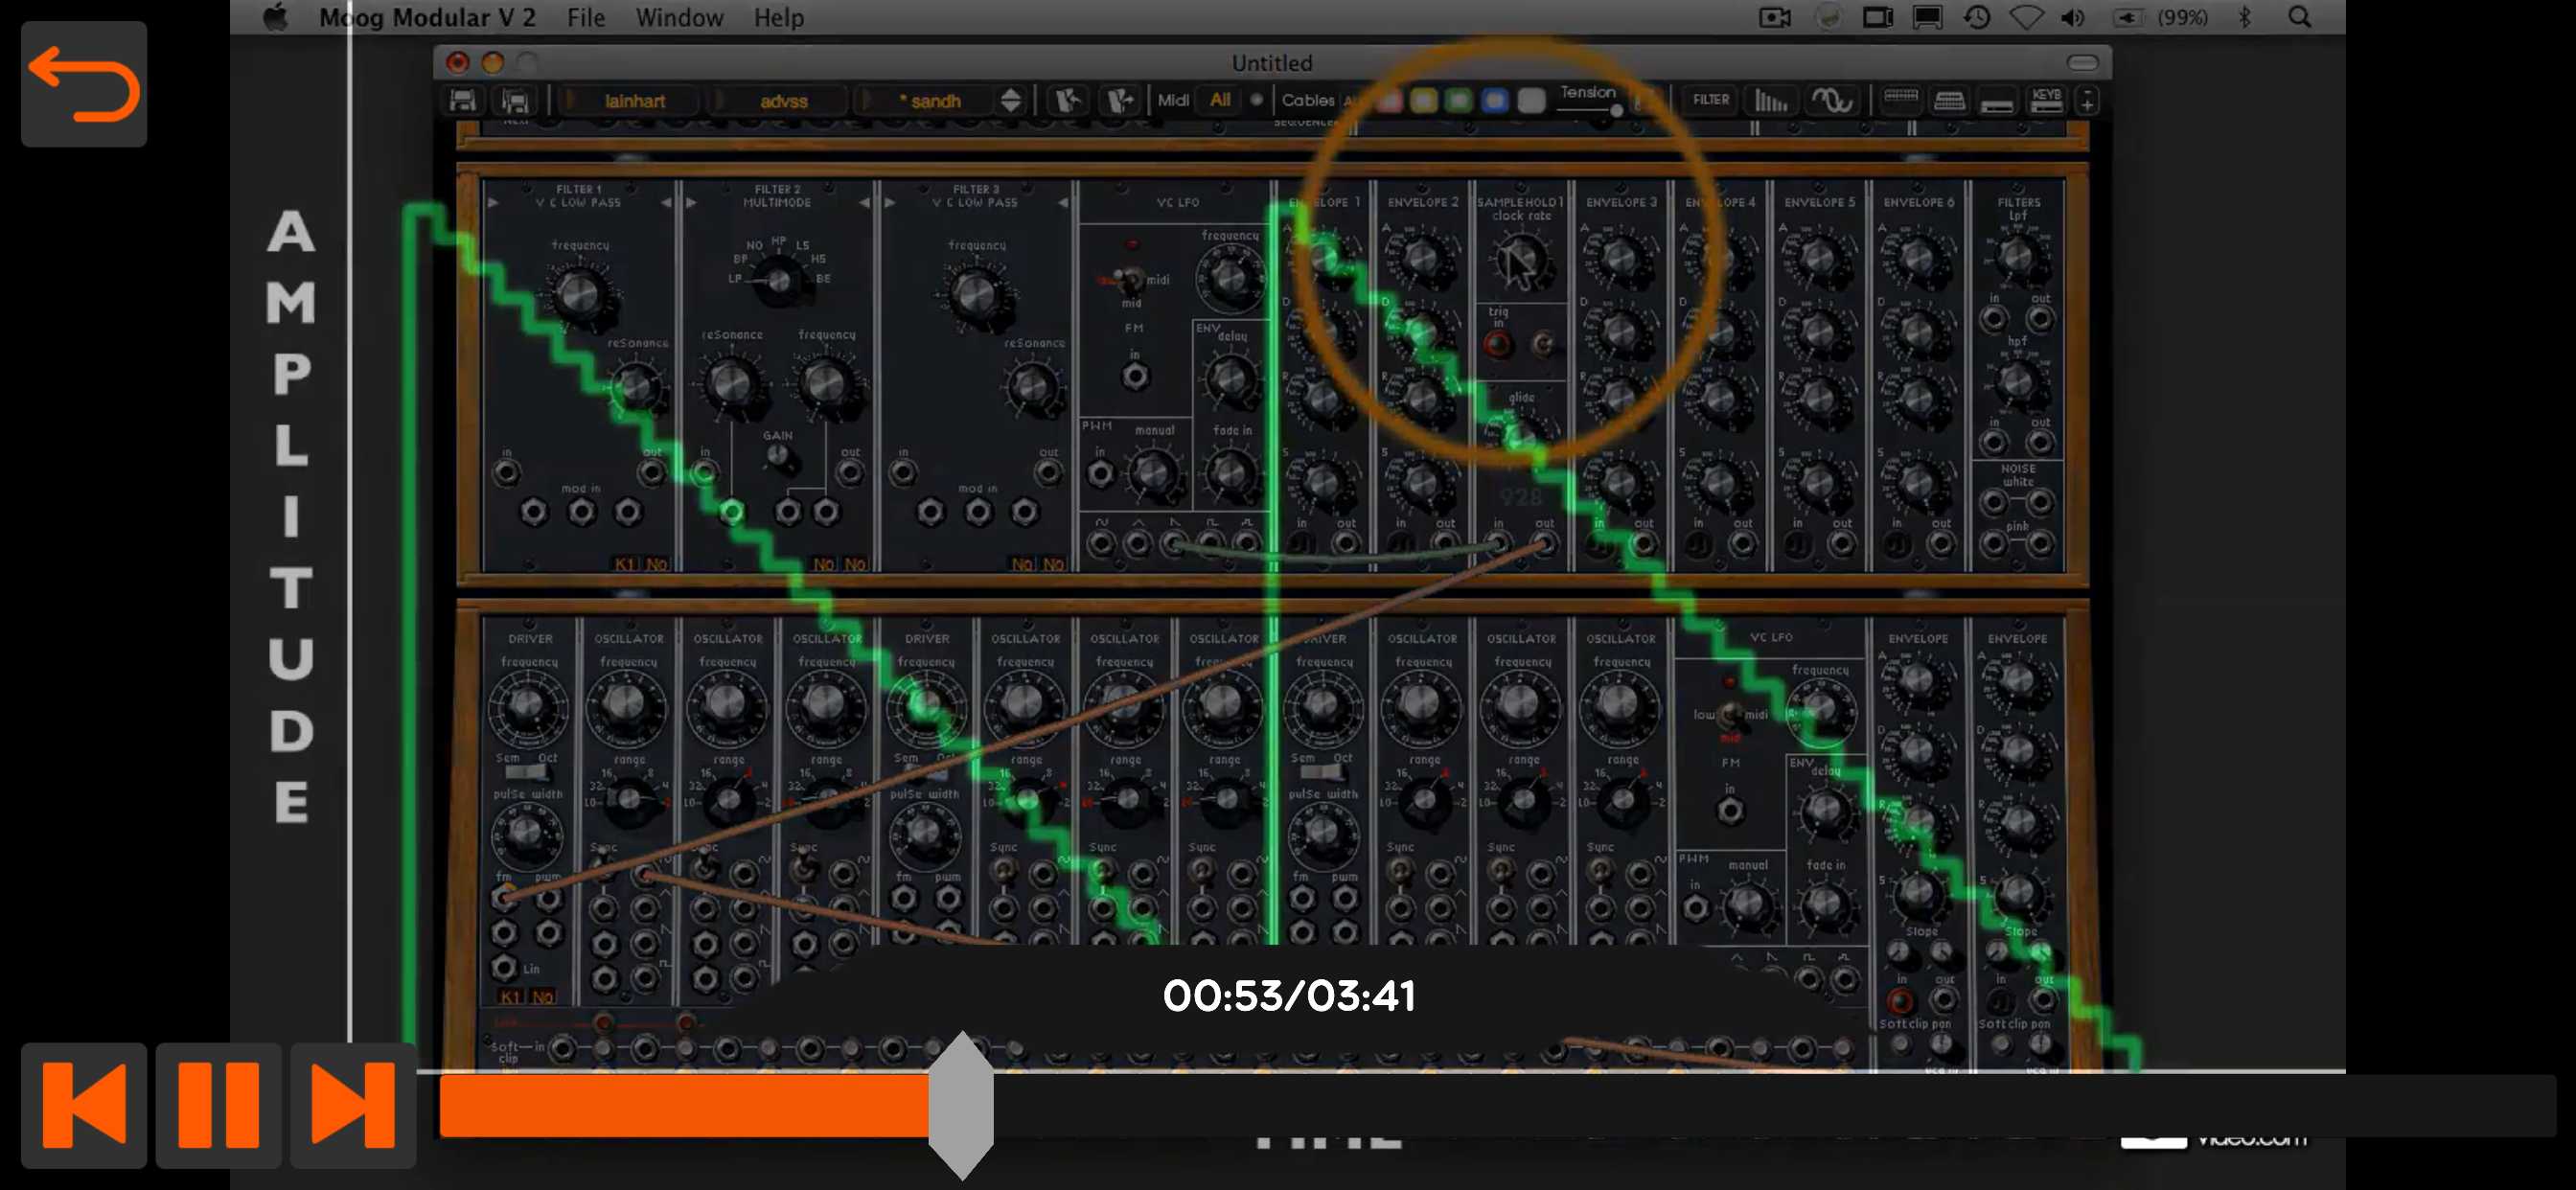Toggle K1 button under Filter 1
This screenshot has height=1190, width=2576.
coord(625,564)
